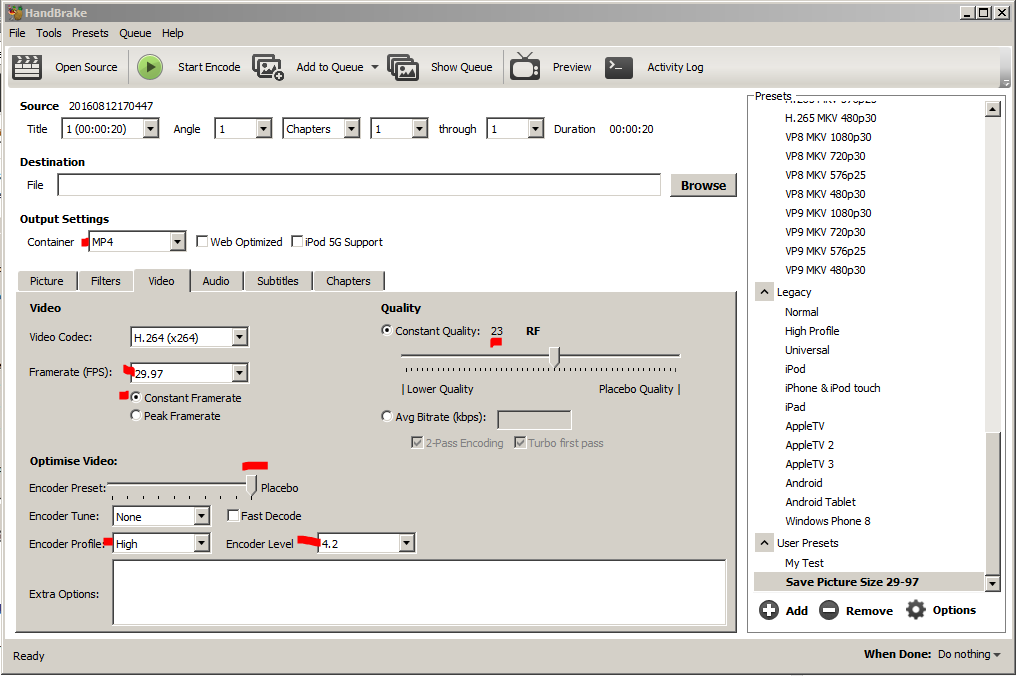Select the Universal preset

(807, 350)
